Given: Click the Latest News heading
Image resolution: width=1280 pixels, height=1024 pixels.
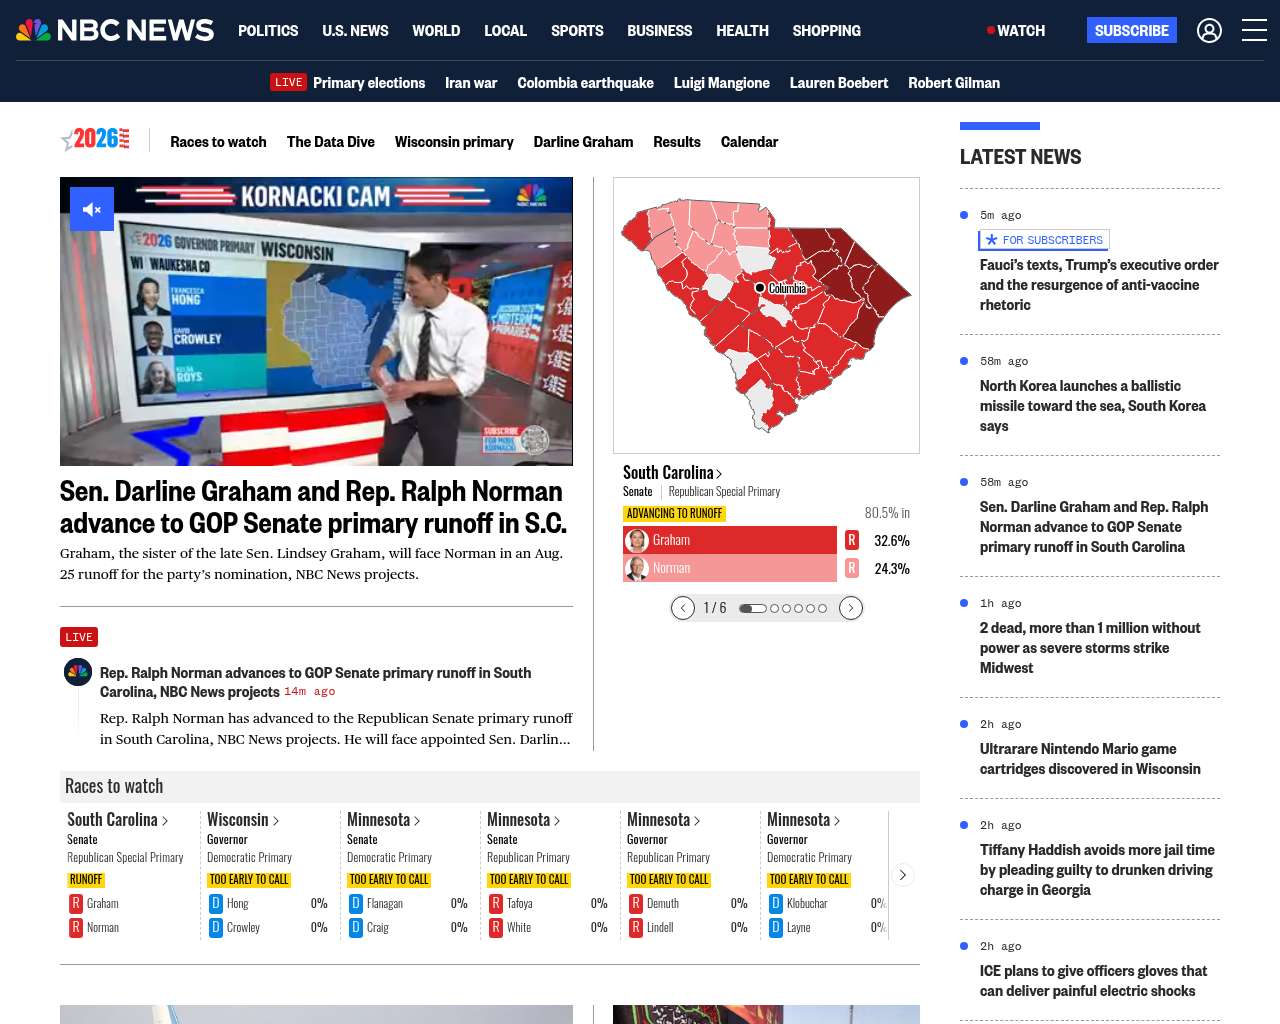Looking at the screenshot, I should tap(1020, 157).
